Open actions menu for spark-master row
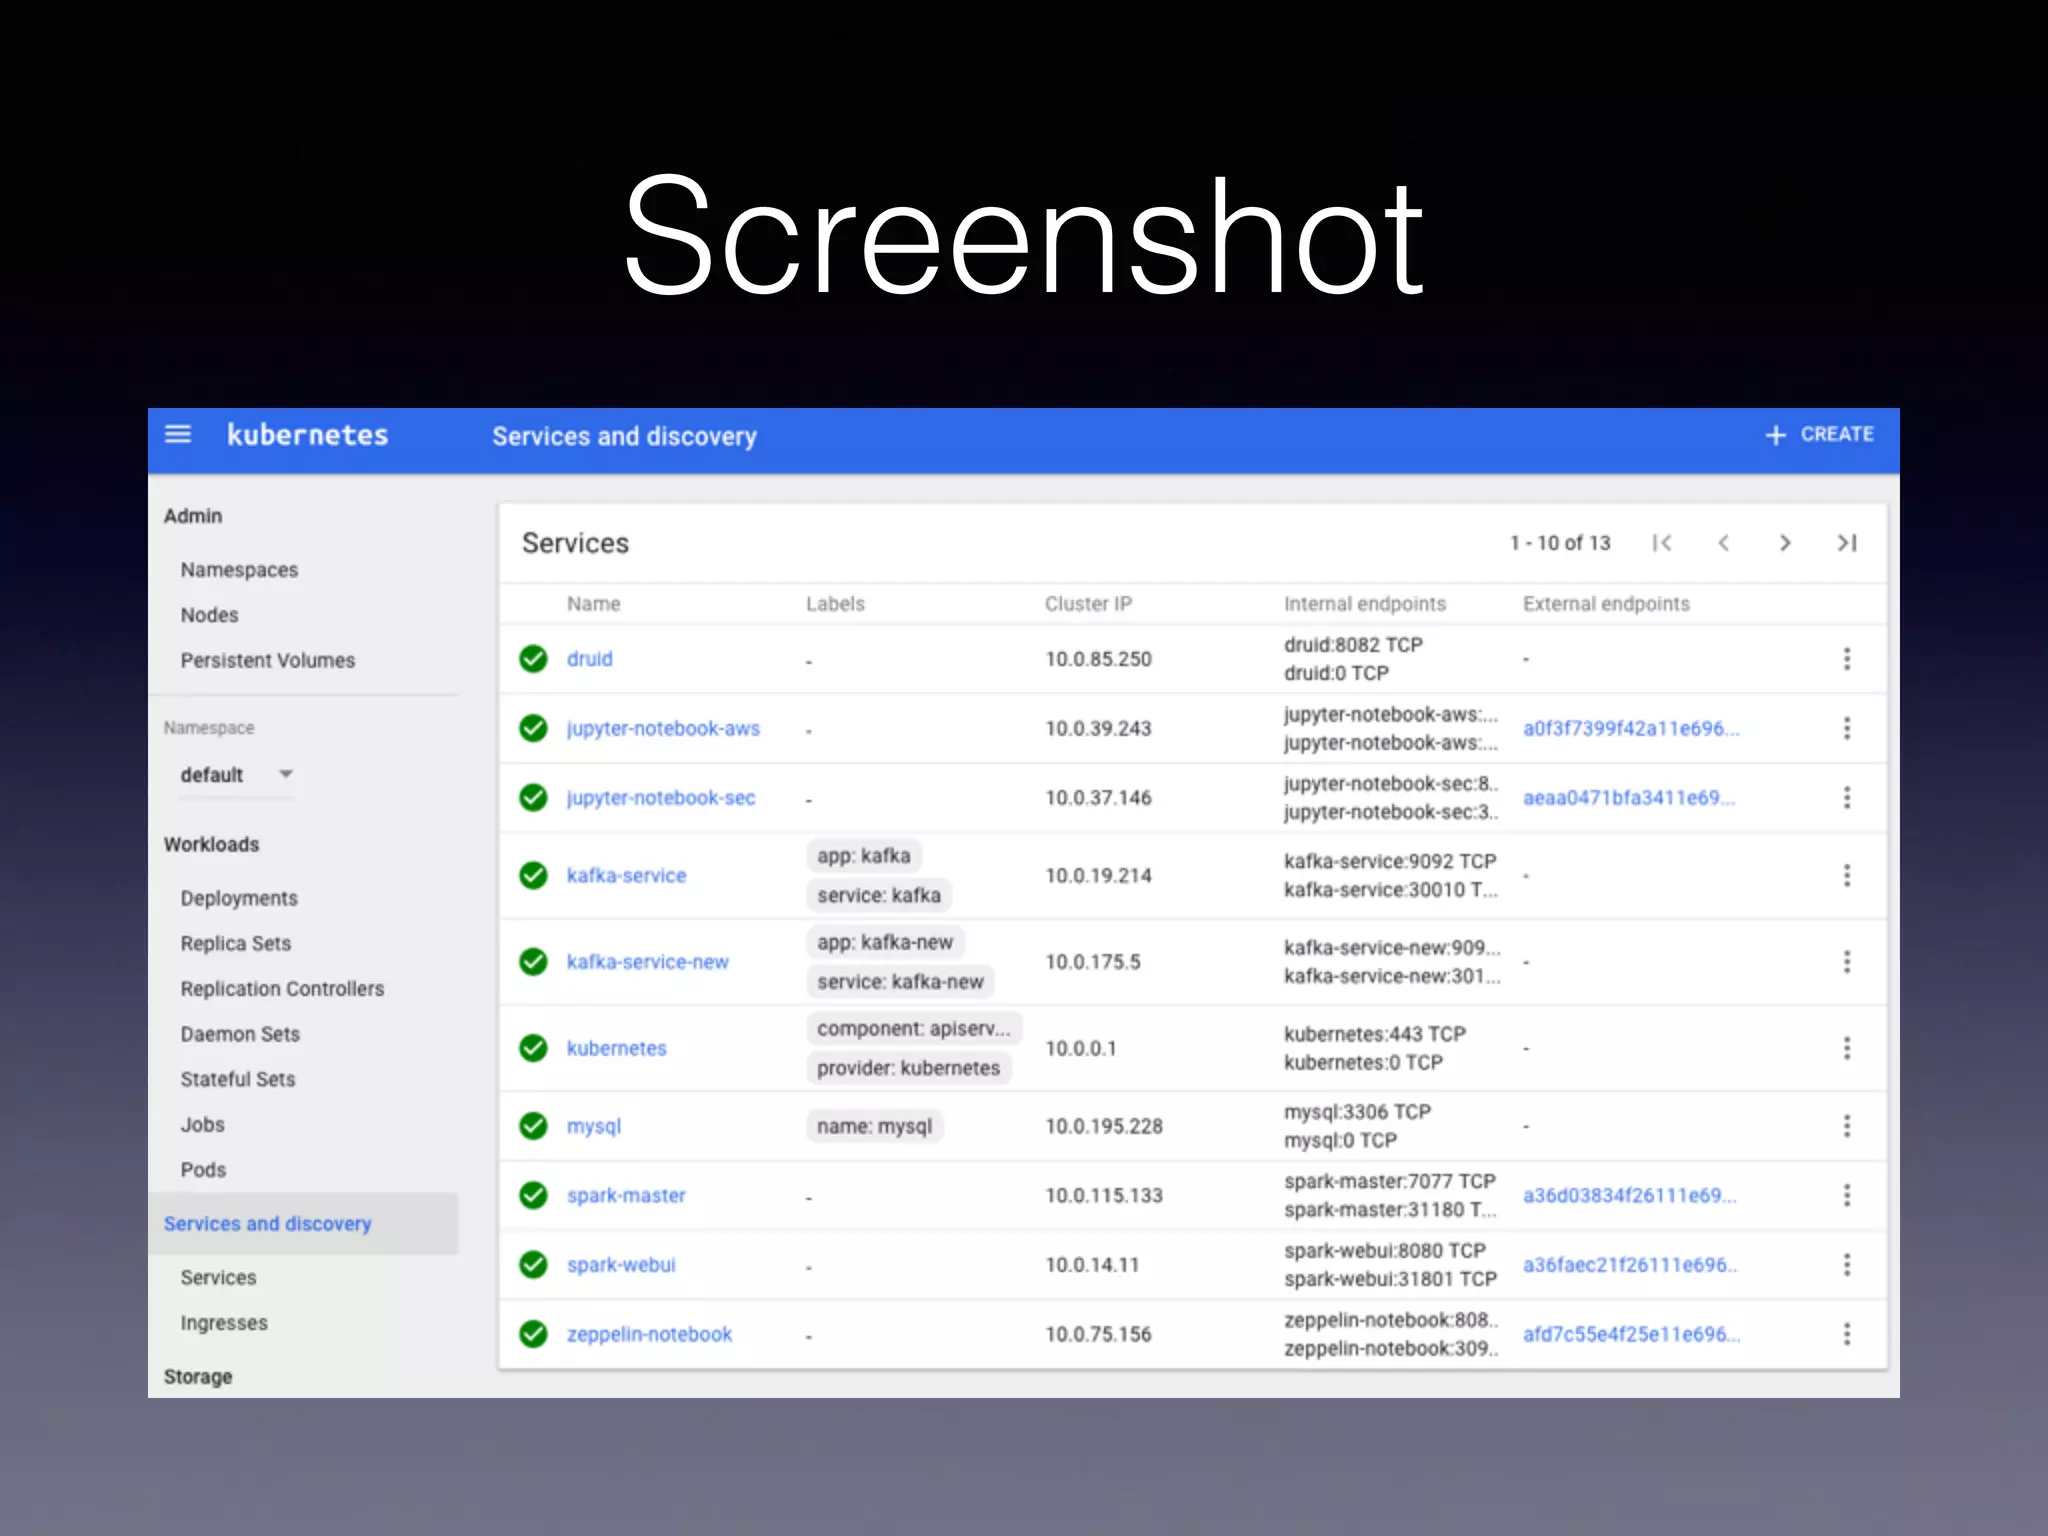 pyautogui.click(x=1847, y=1195)
